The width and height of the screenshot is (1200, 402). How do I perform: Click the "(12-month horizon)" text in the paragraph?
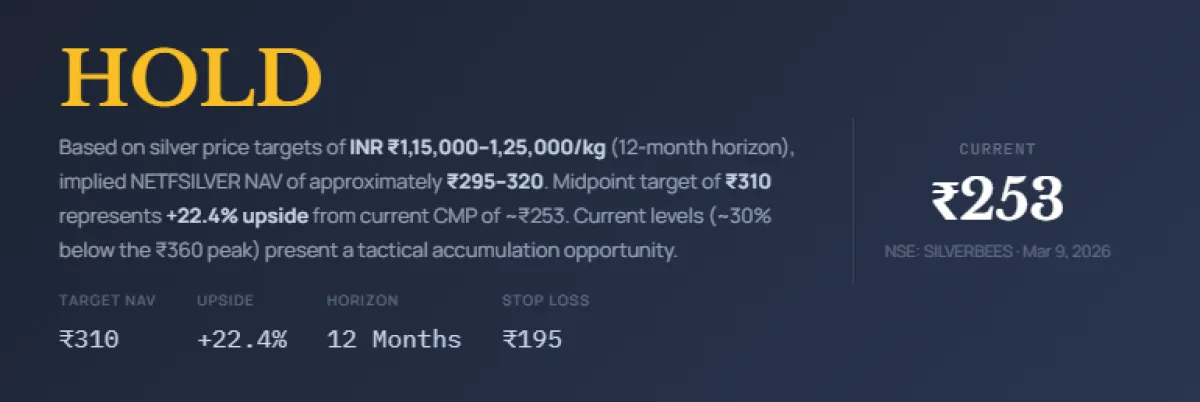point(702,148)
